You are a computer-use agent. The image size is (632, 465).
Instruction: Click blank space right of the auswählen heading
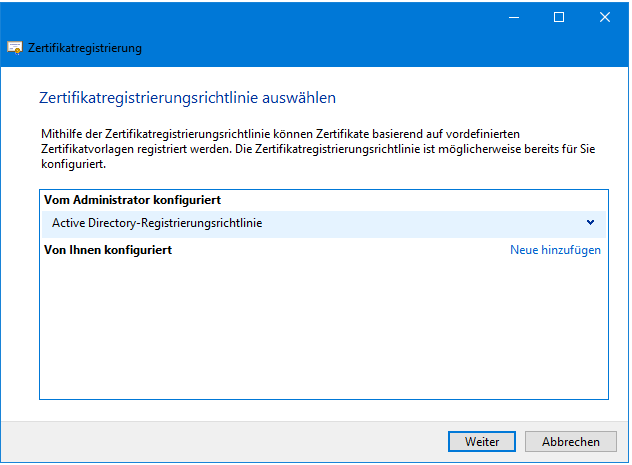coord(480,98)
